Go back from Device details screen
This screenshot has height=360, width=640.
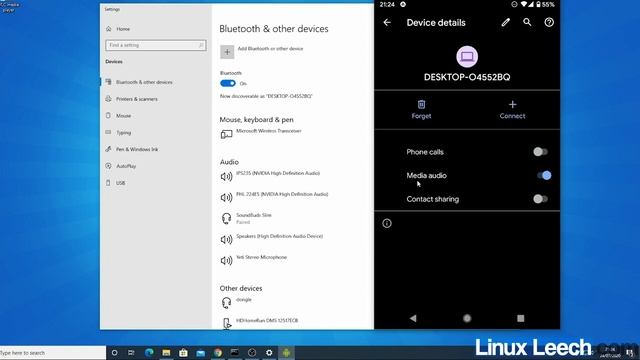[387, 22]
